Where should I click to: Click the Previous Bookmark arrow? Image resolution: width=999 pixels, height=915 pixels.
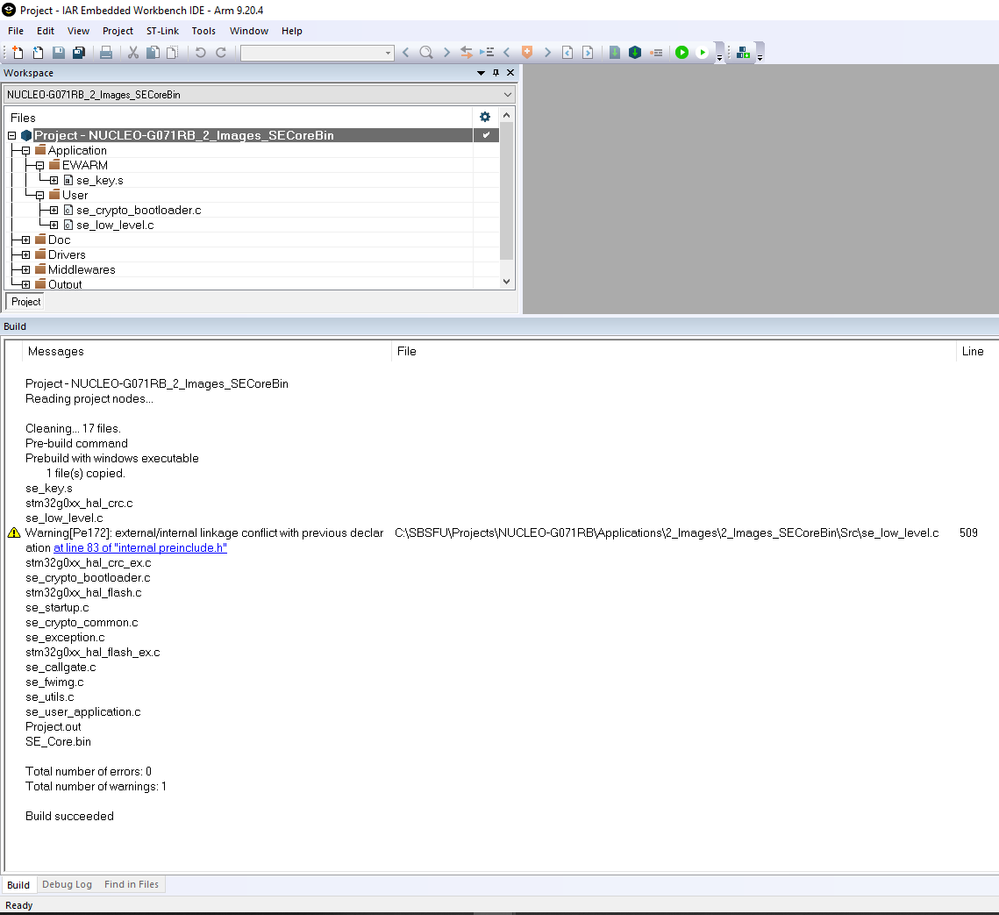point(507,52)
